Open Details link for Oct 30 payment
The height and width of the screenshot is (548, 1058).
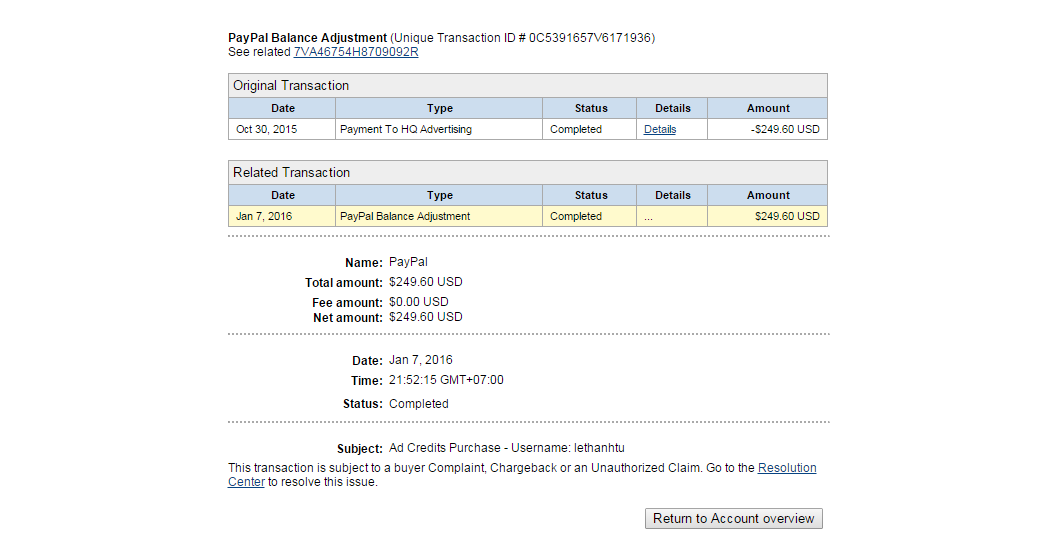coord(660,129)
